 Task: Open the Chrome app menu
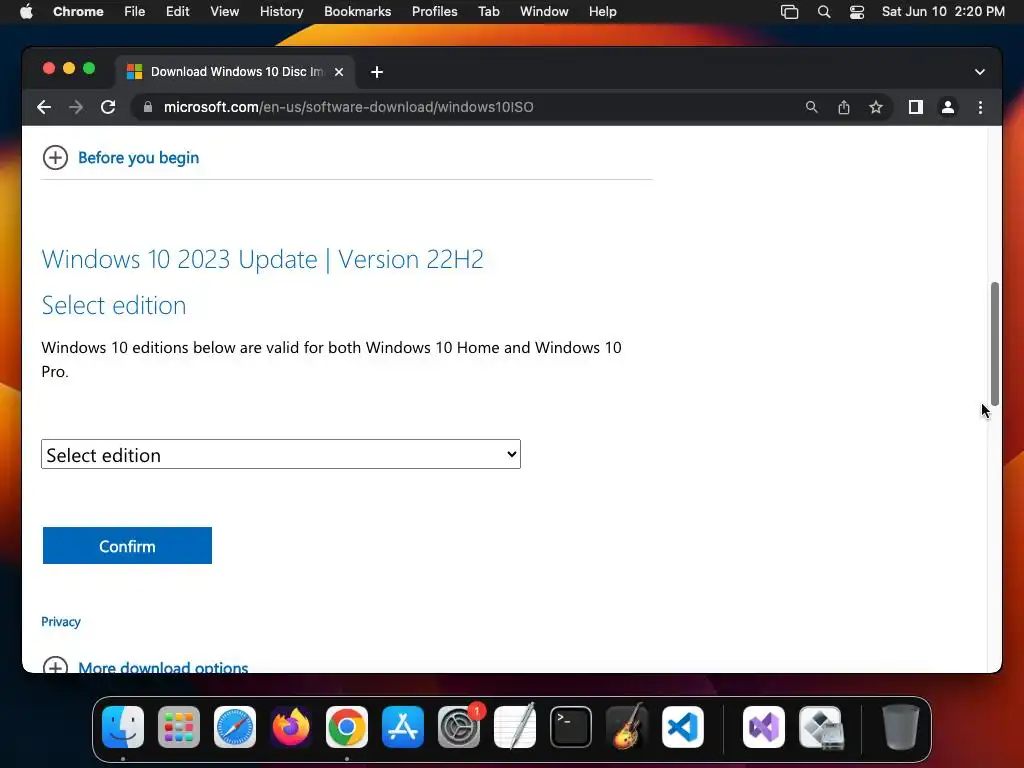[x=78, y=12]
